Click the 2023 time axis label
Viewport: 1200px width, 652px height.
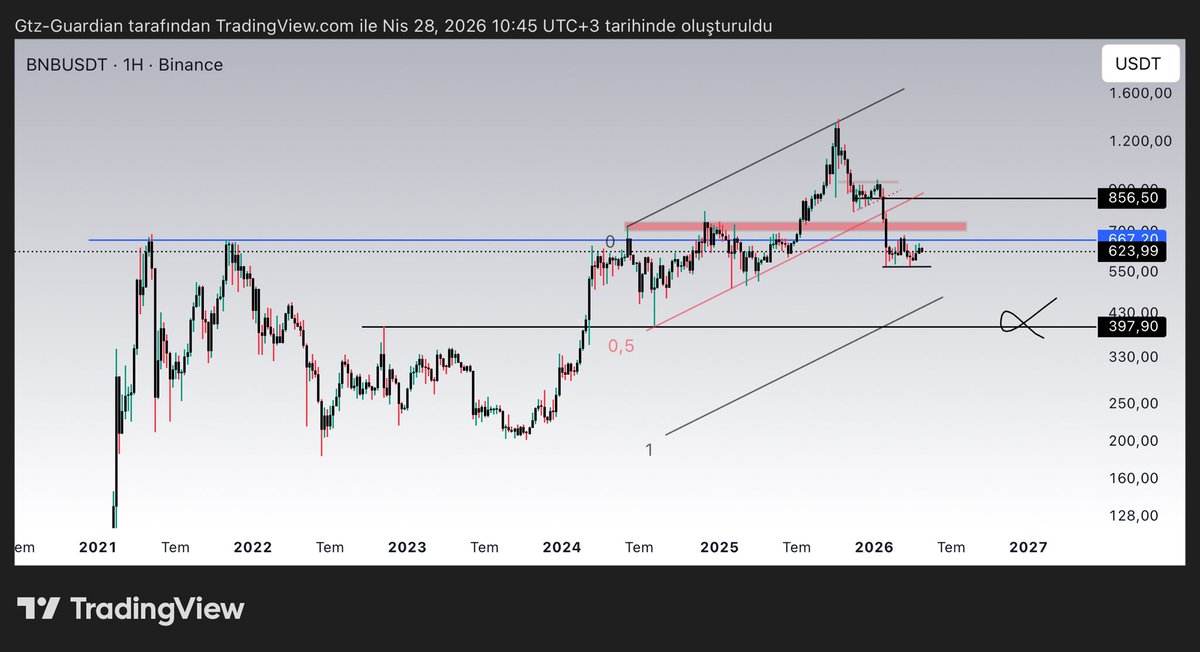[407, 547]
